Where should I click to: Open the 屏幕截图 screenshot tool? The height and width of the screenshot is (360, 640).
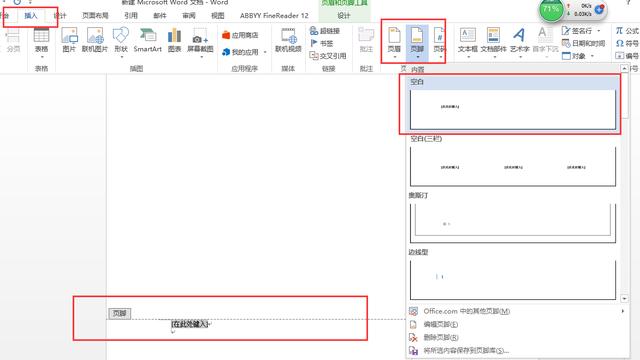200,42
